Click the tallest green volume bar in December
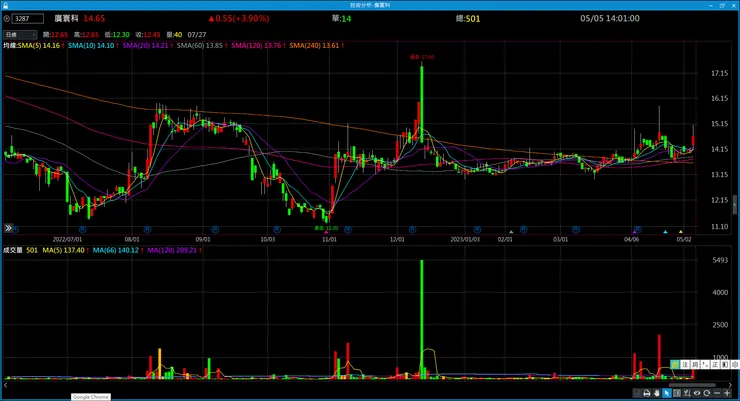 [421, 319]
